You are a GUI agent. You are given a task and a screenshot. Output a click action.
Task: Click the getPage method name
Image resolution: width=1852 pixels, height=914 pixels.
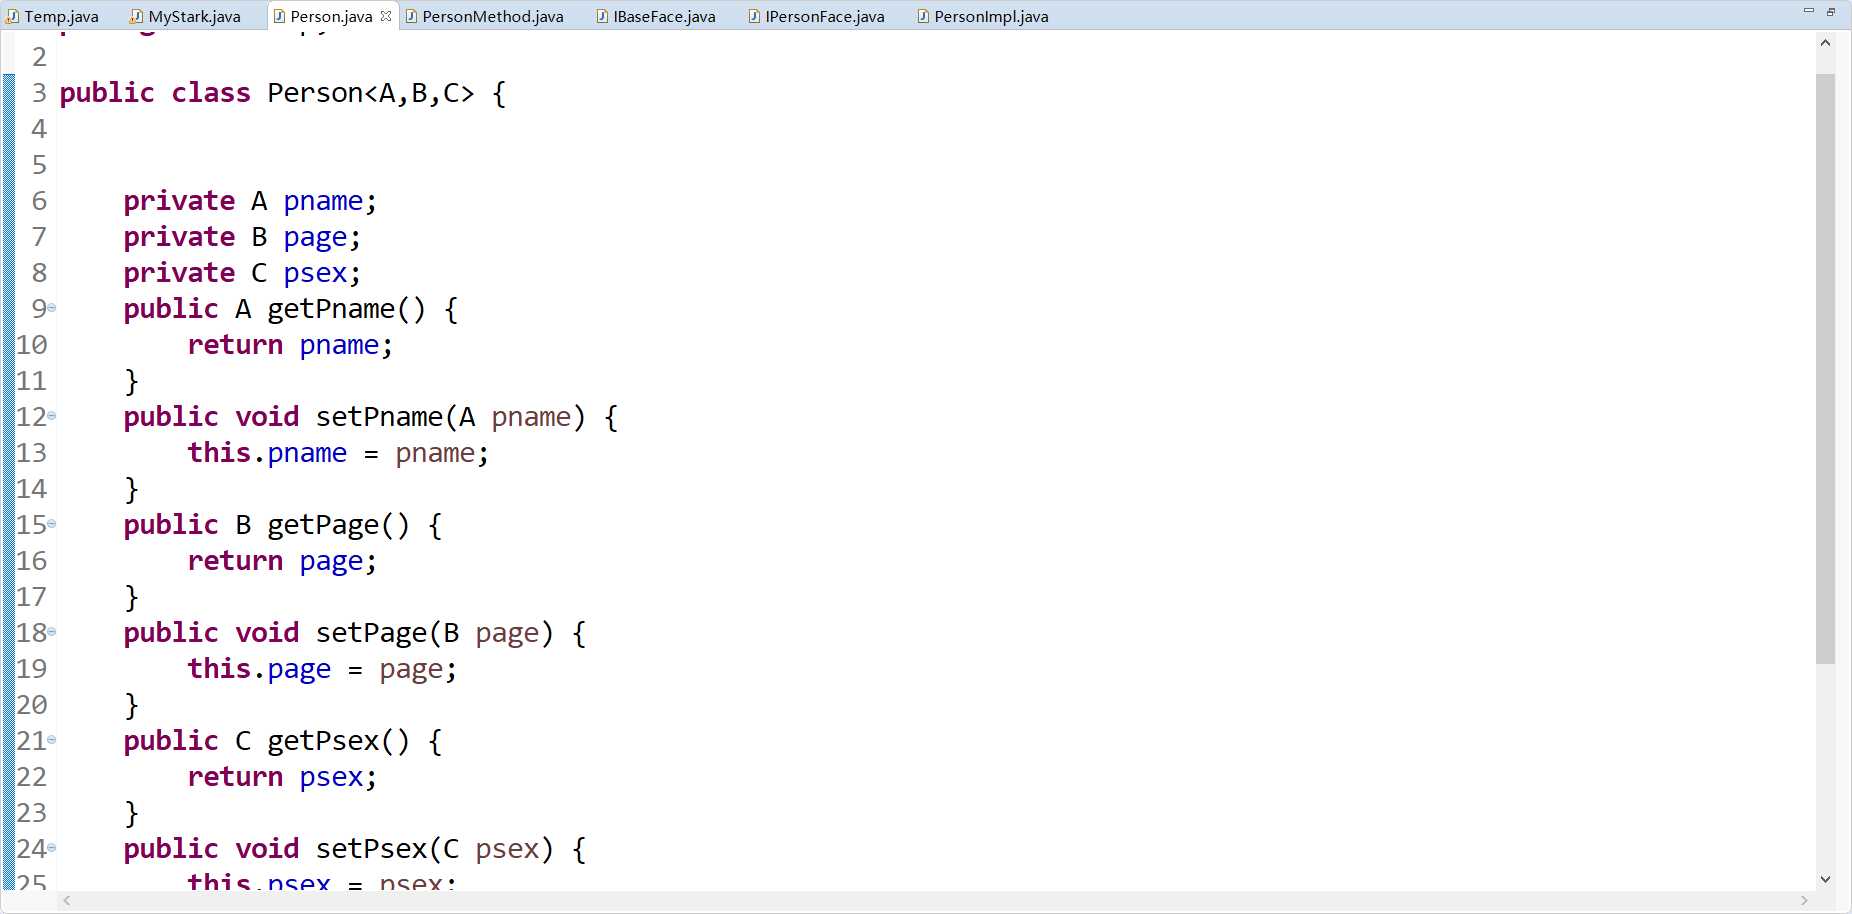(x=323, y=525)
